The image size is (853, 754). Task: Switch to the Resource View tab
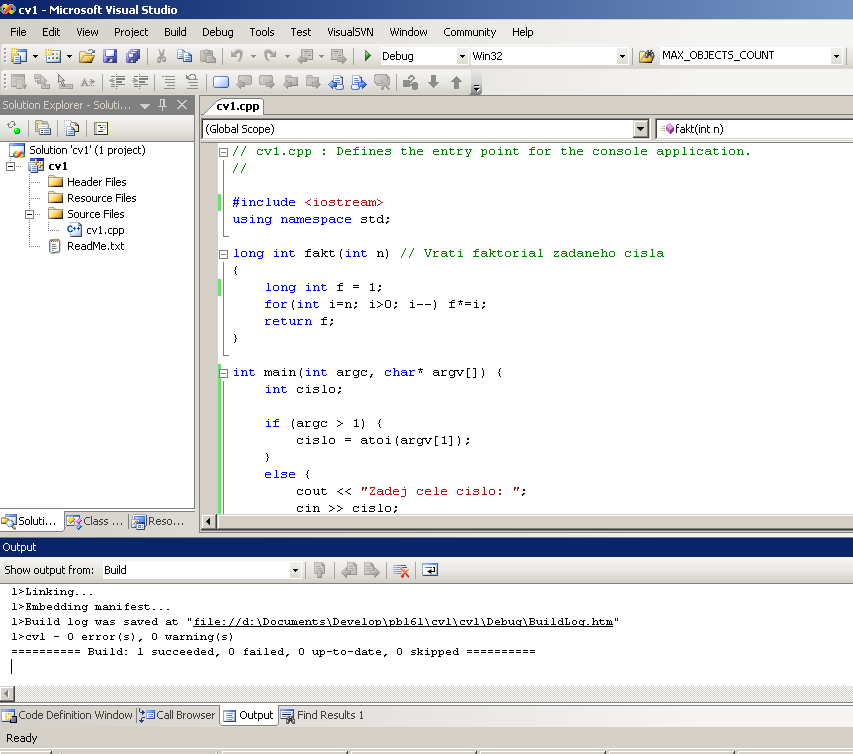tap(159, 521)
